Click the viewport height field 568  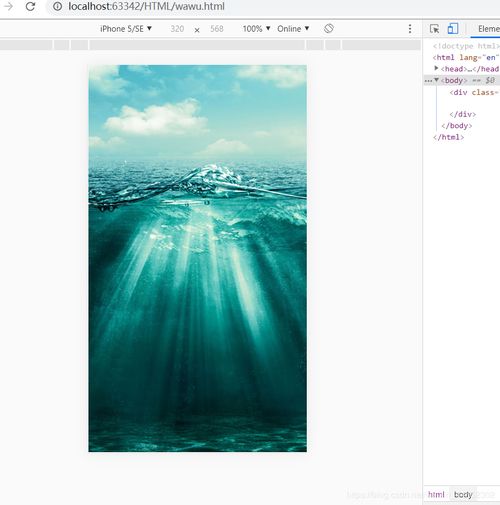coord(217,29)
